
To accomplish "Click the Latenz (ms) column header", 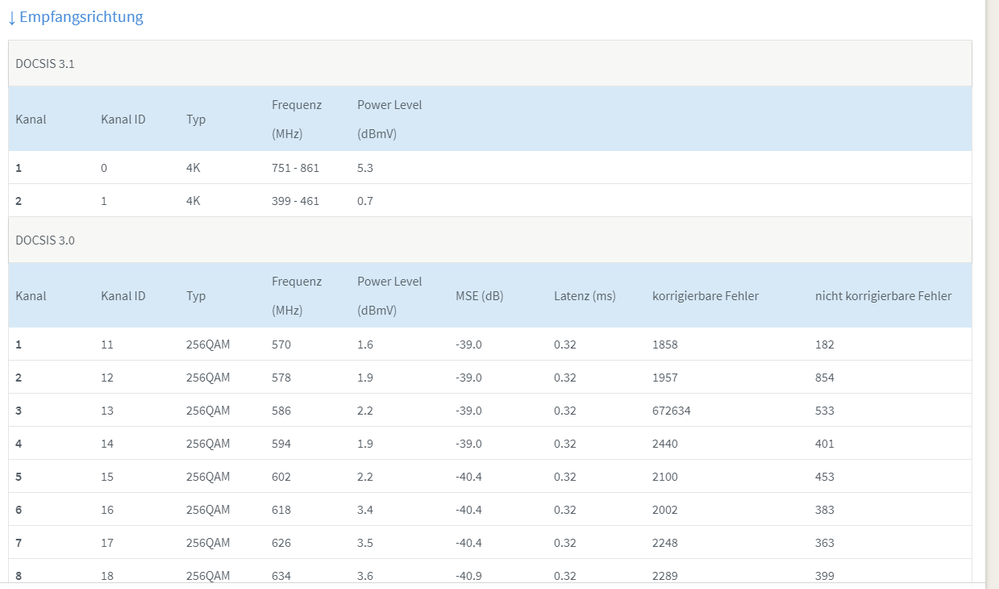I will tap(584, 296).
